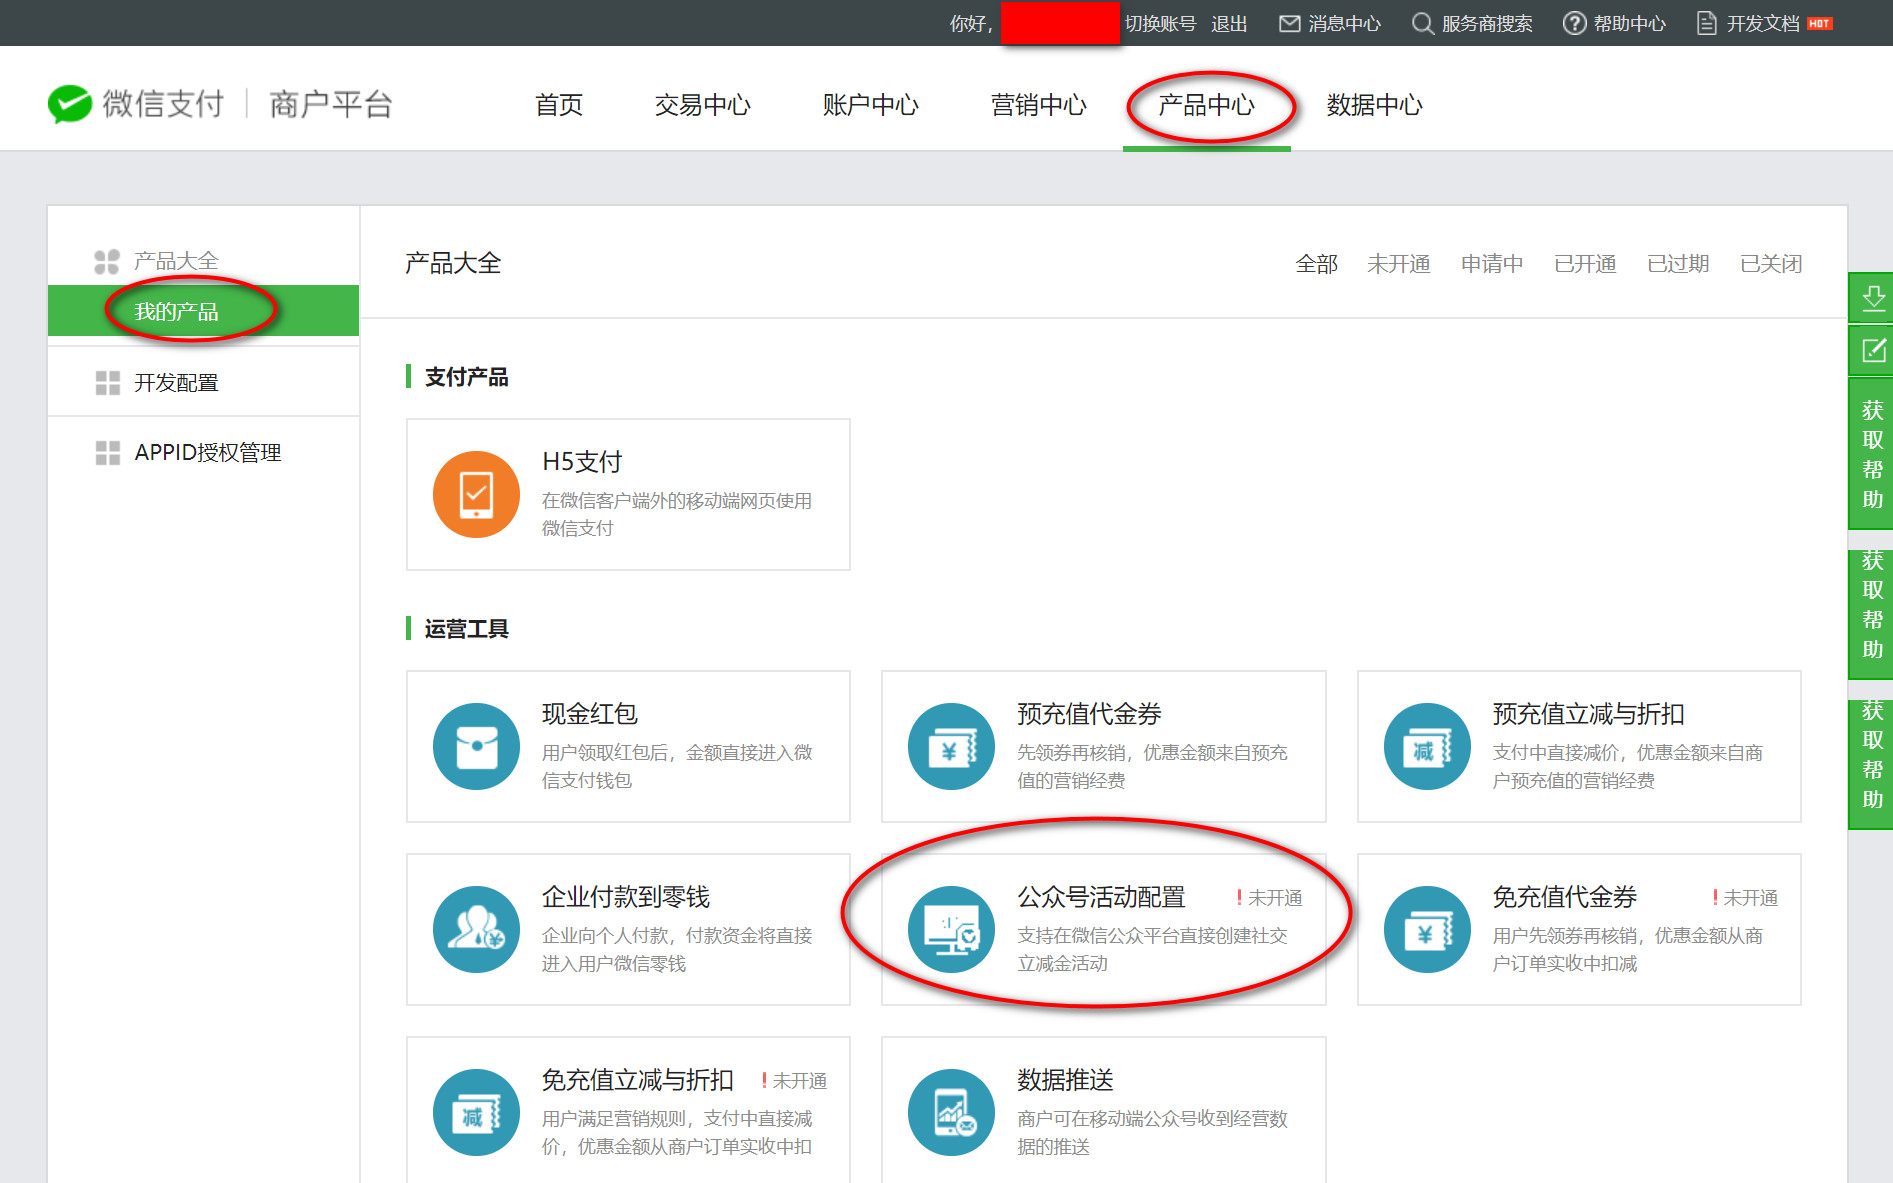This screenshot has height=1183, width=1893.
Task: Click the WeChat Pay green logo icon
Action: point(70,104)
